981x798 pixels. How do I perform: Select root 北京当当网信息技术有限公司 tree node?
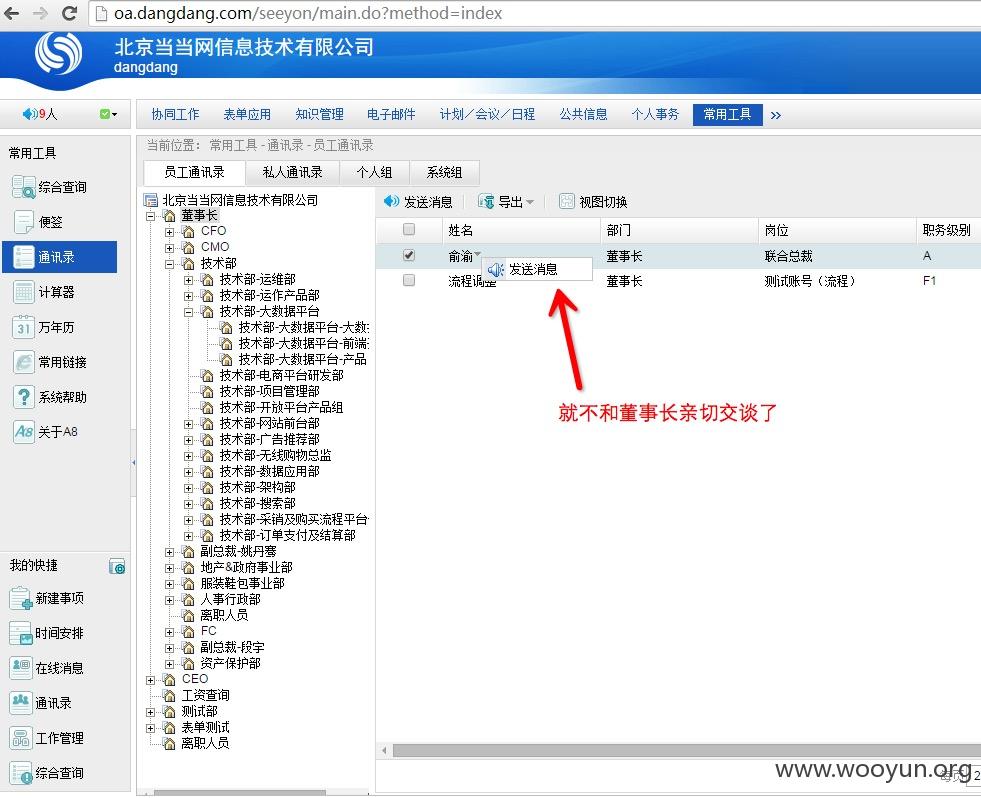click(240, 200)
